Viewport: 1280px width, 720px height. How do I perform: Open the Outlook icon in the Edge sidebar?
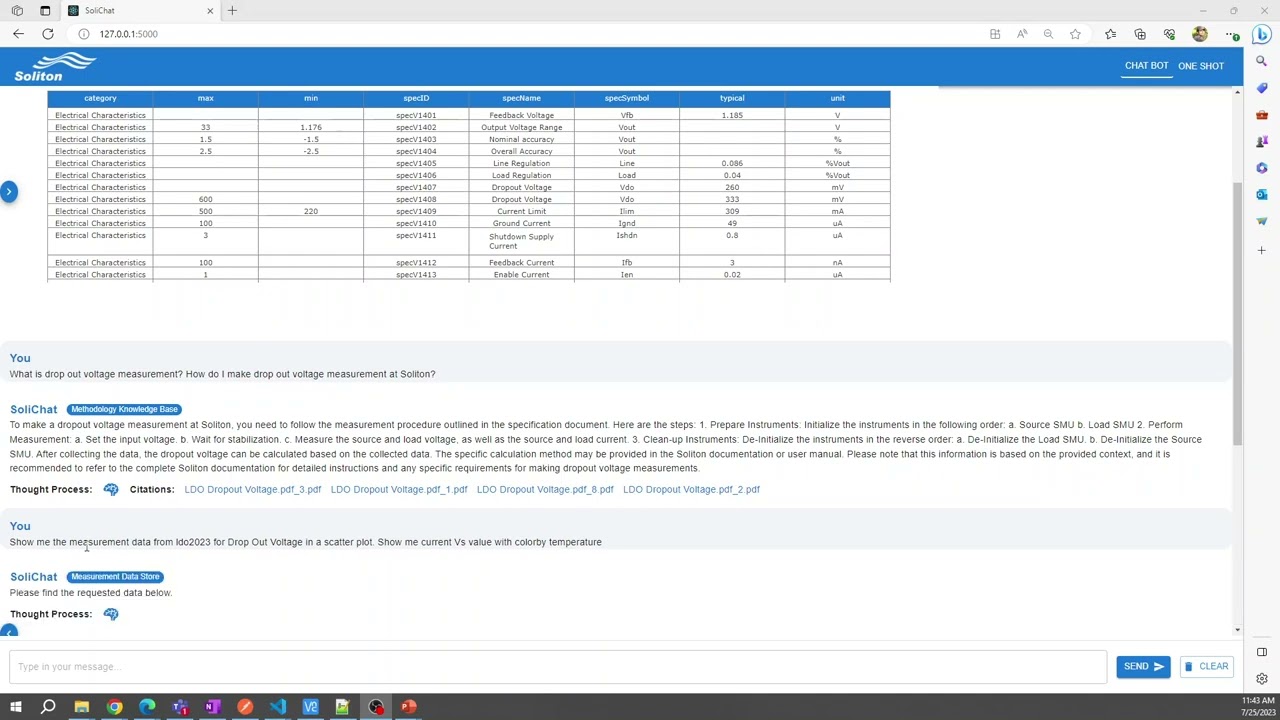pyautogui.click(x=1262, y=195)
